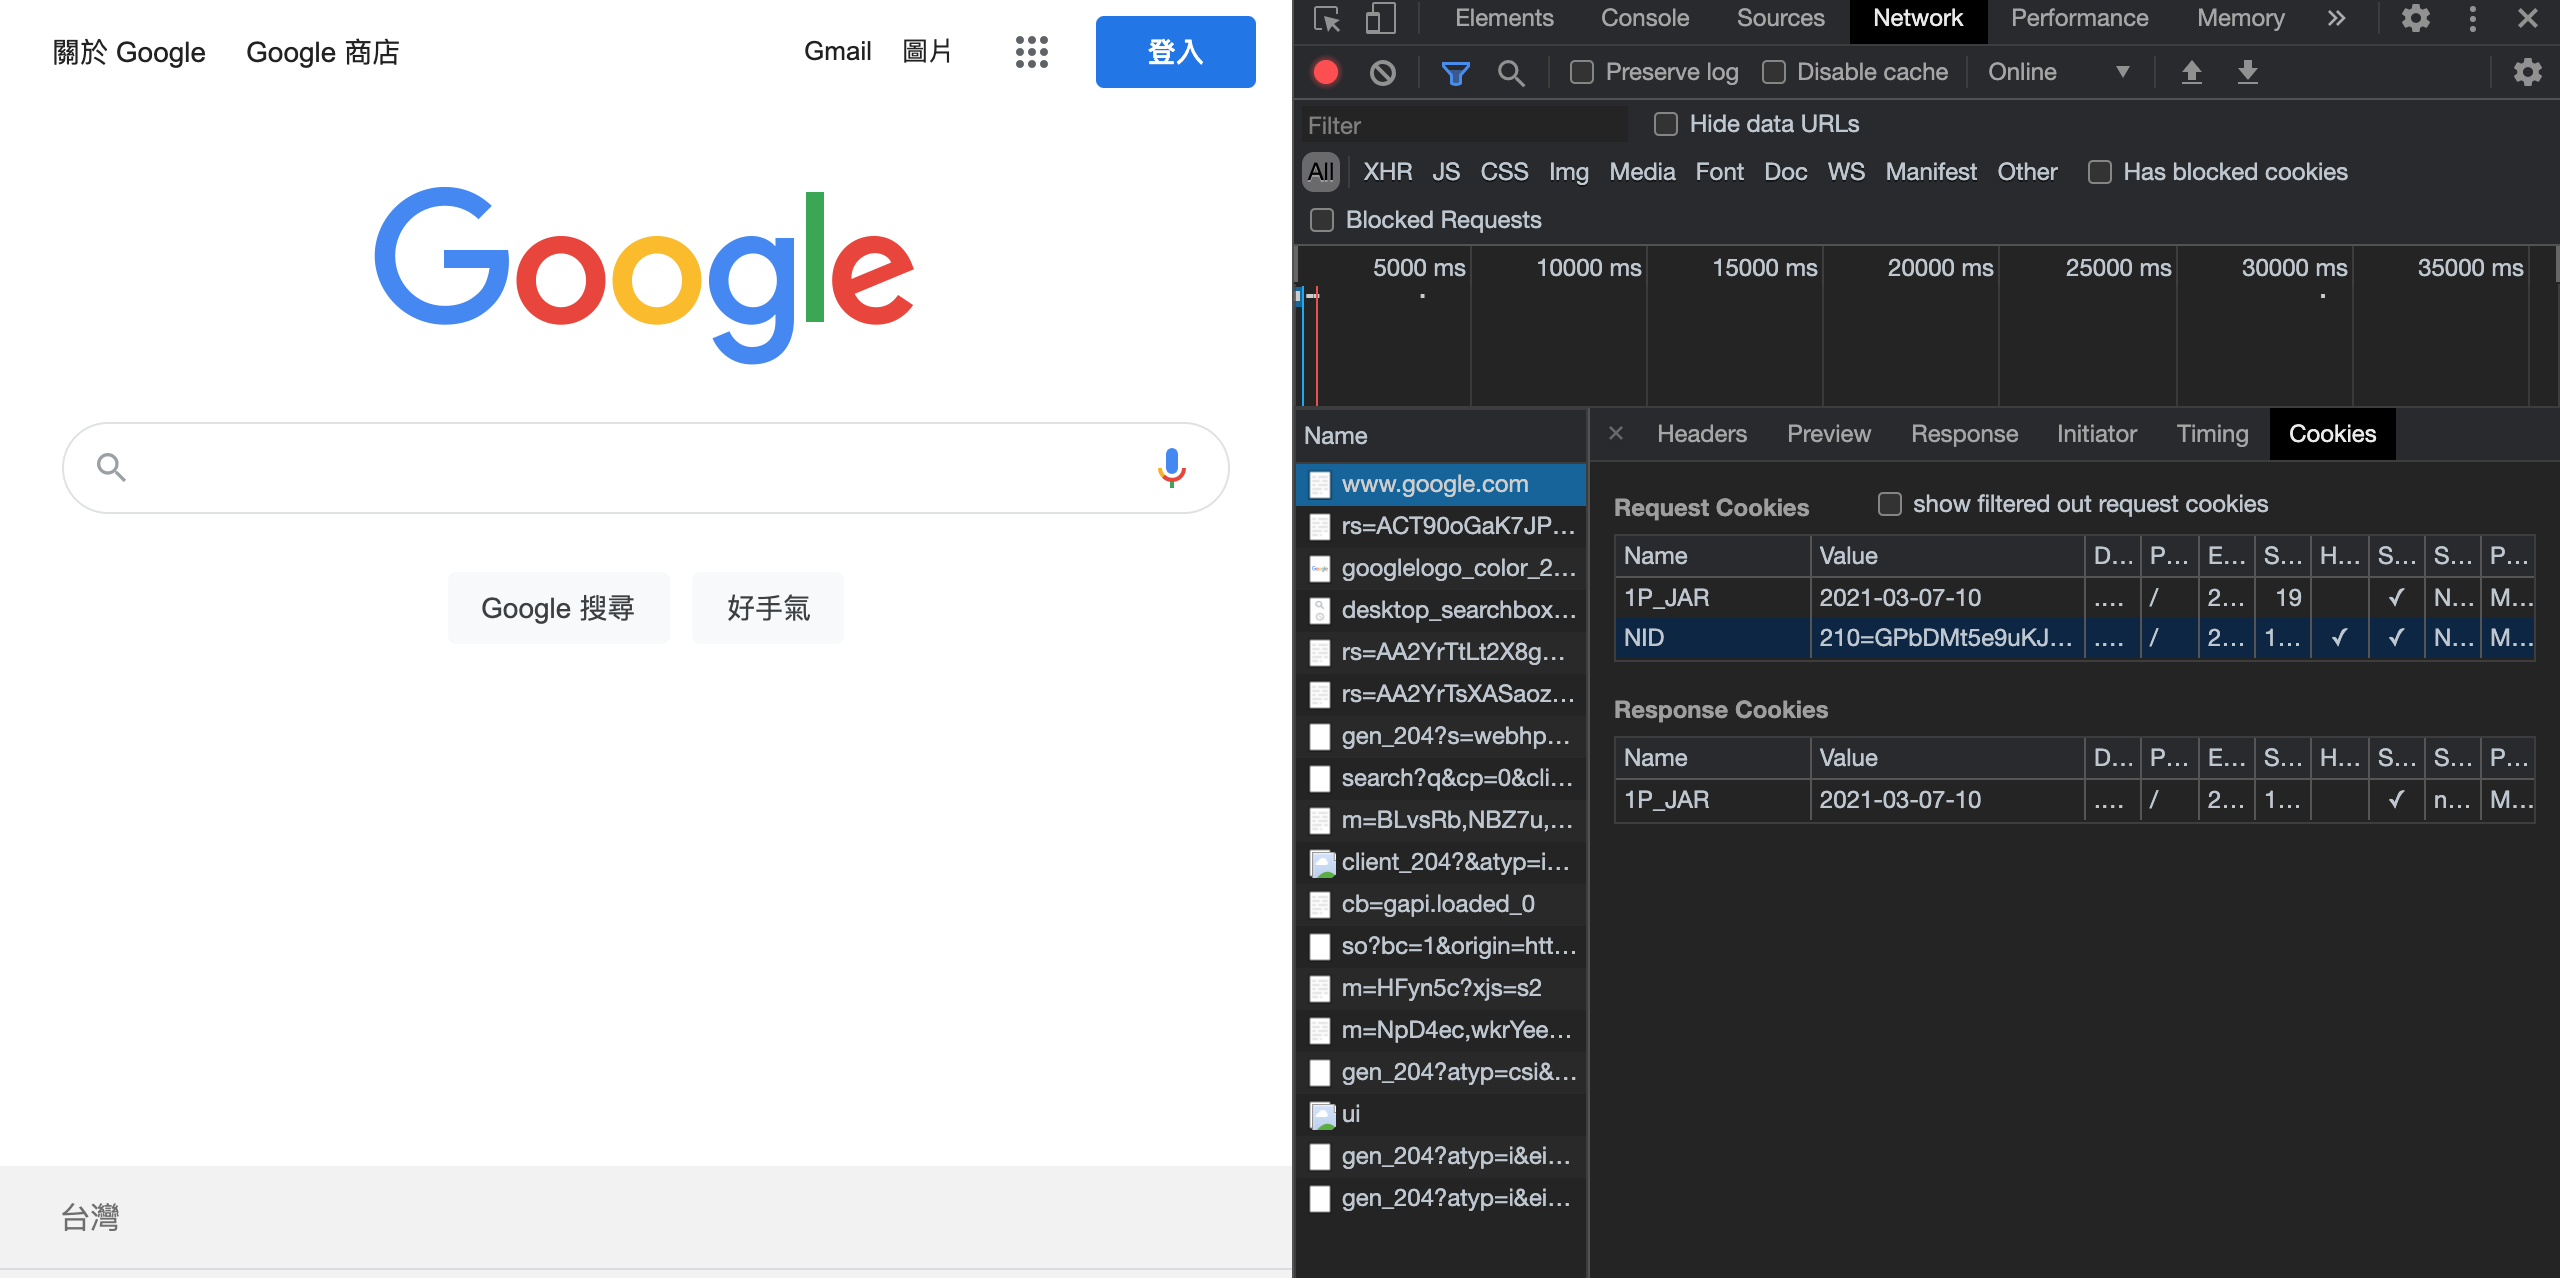Screen dimensions: 2560x1278
Task: Import HAR file with upload arrow
Action: tap(2192, 72)
